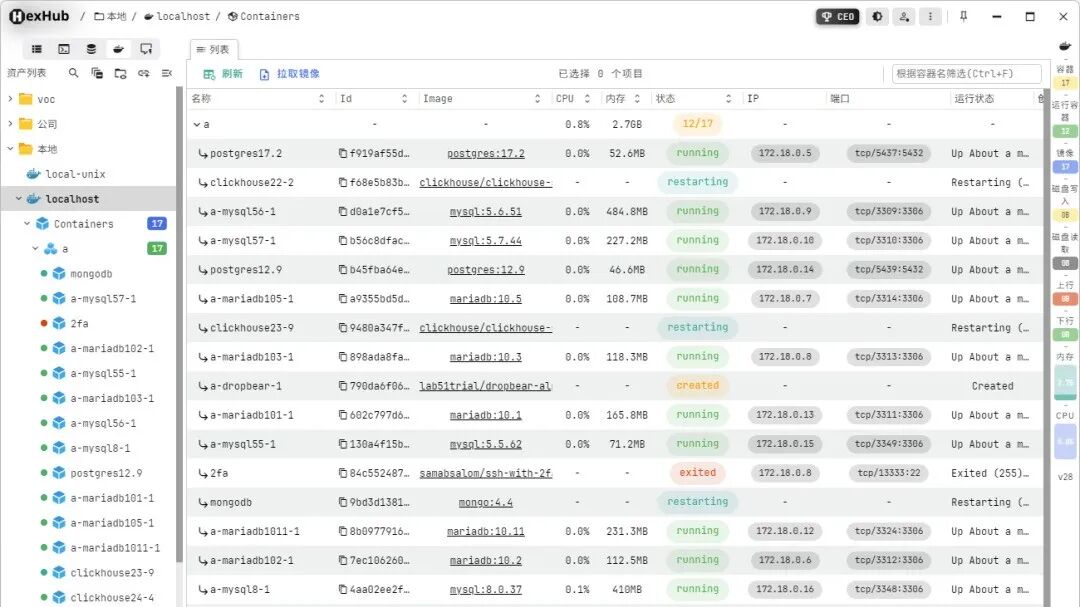Image resolution: width=1080 pixels, height=607 pixels.
Task: Copy the Id of postgres17.2 row
Action: click(342, 153)
